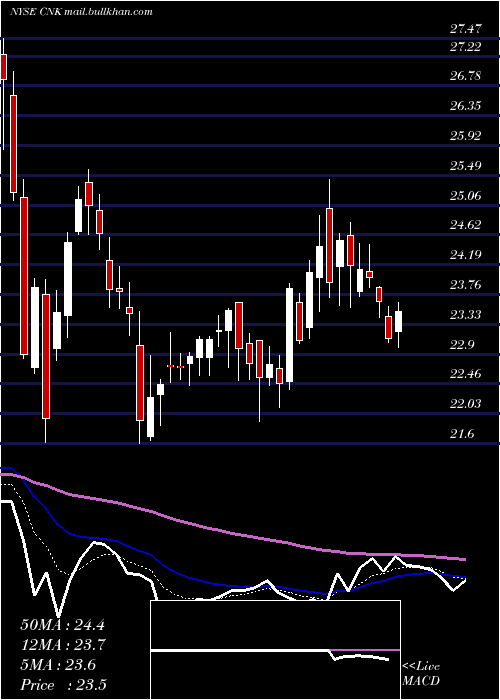Image resolution: width=500 pixels, height=700 pixels.
Task: Click the Price : 23.5 value
Action: (63, 685)
